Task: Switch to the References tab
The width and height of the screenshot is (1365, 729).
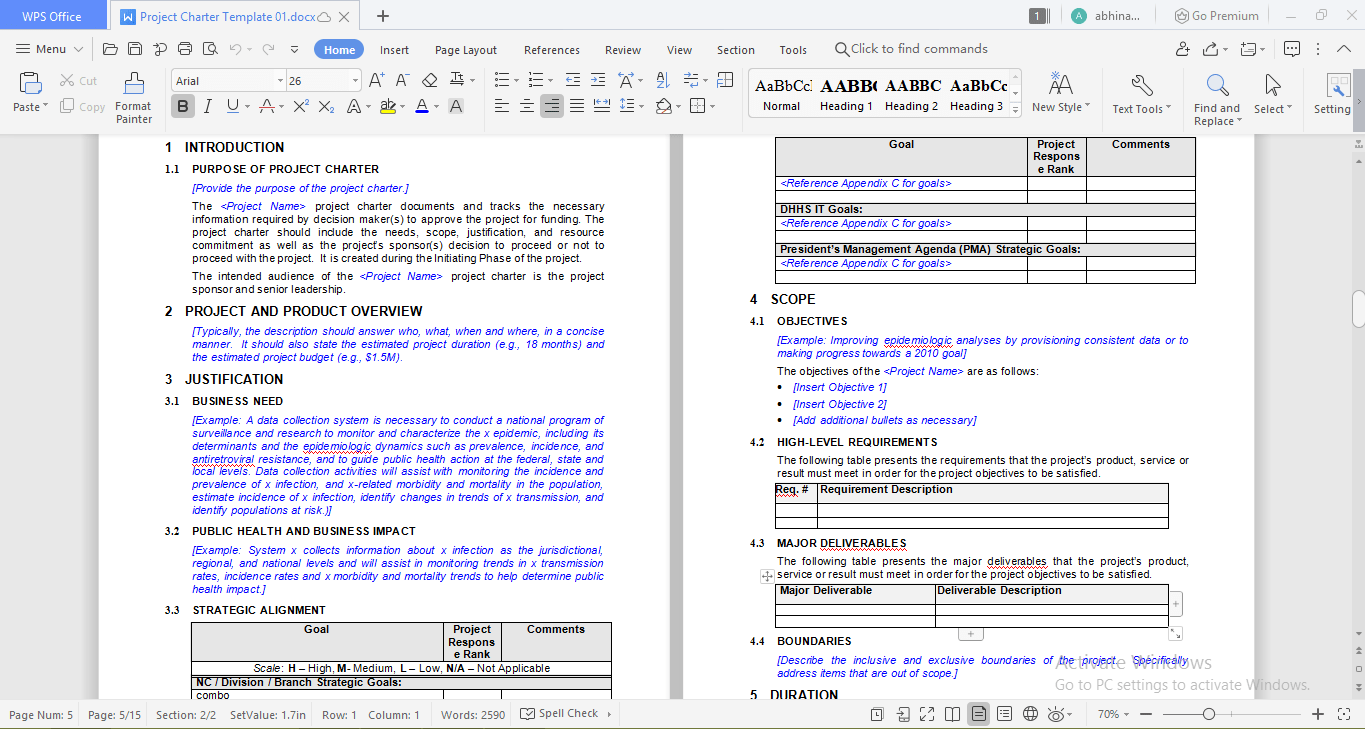Action: tap(551, 50)
